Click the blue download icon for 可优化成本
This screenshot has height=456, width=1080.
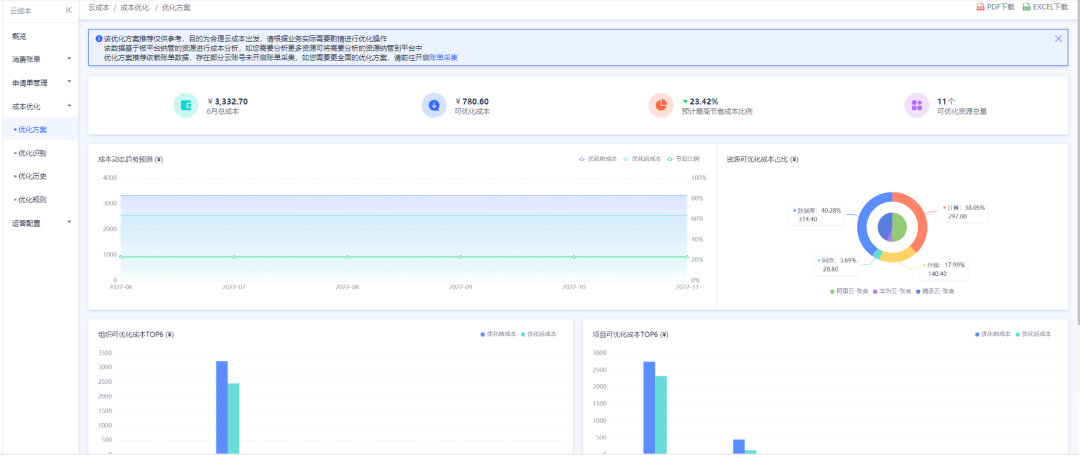pos(434,105)
